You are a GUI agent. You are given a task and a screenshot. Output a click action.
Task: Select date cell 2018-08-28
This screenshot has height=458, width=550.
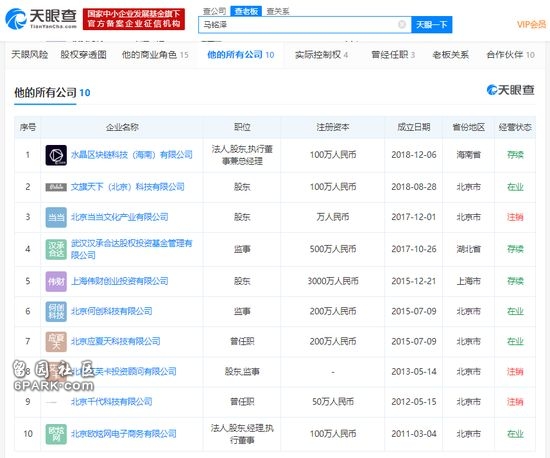(414, 187)
